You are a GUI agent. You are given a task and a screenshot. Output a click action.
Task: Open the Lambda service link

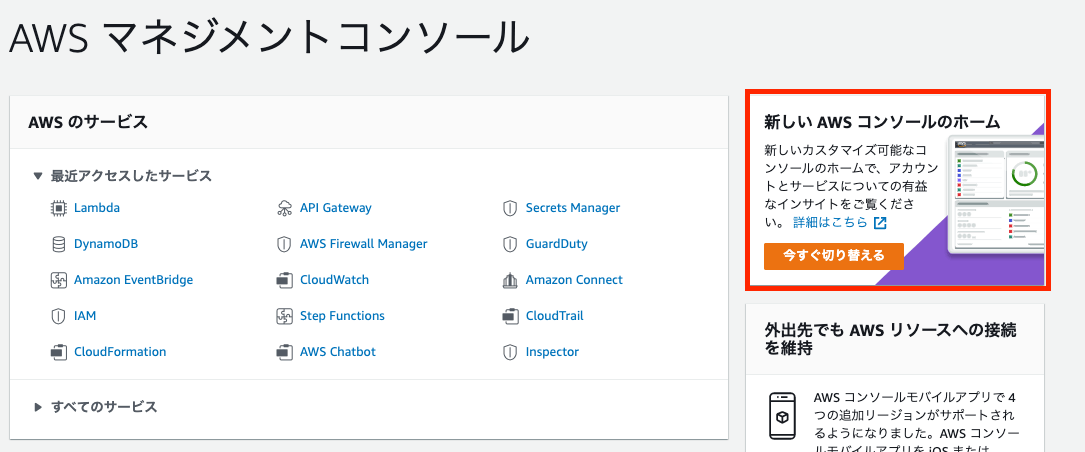tap(97, 208)
